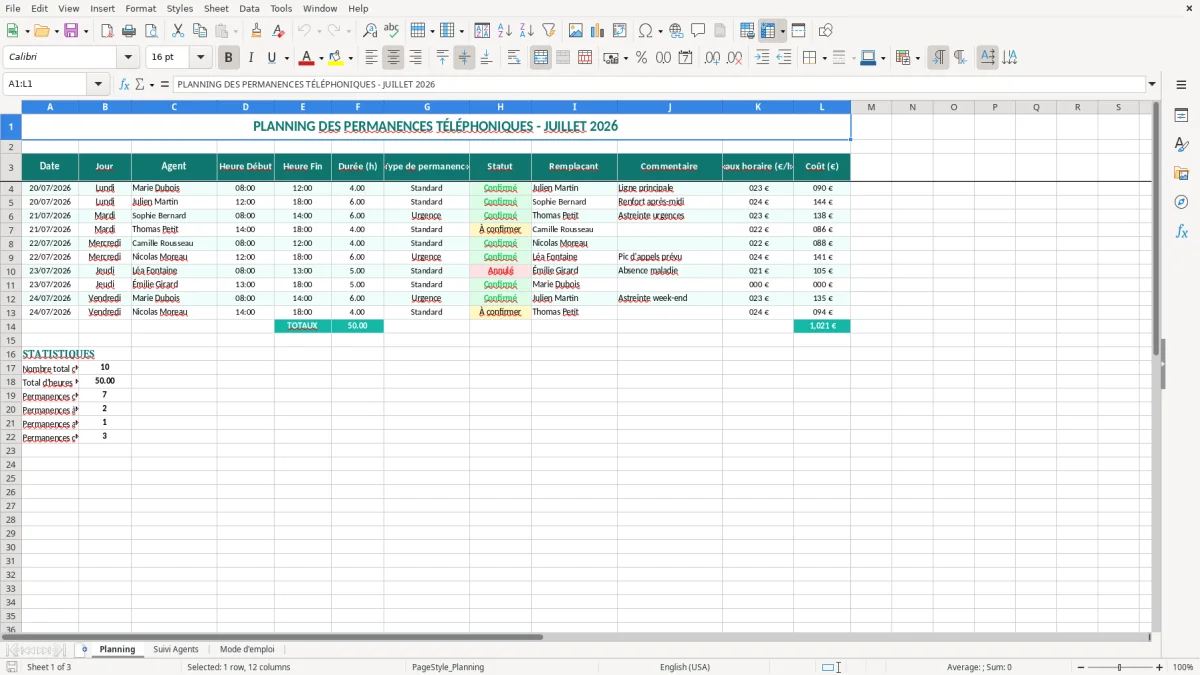Click the formula input line
The height and width of the screenshot is (675, 1200).
659,84
